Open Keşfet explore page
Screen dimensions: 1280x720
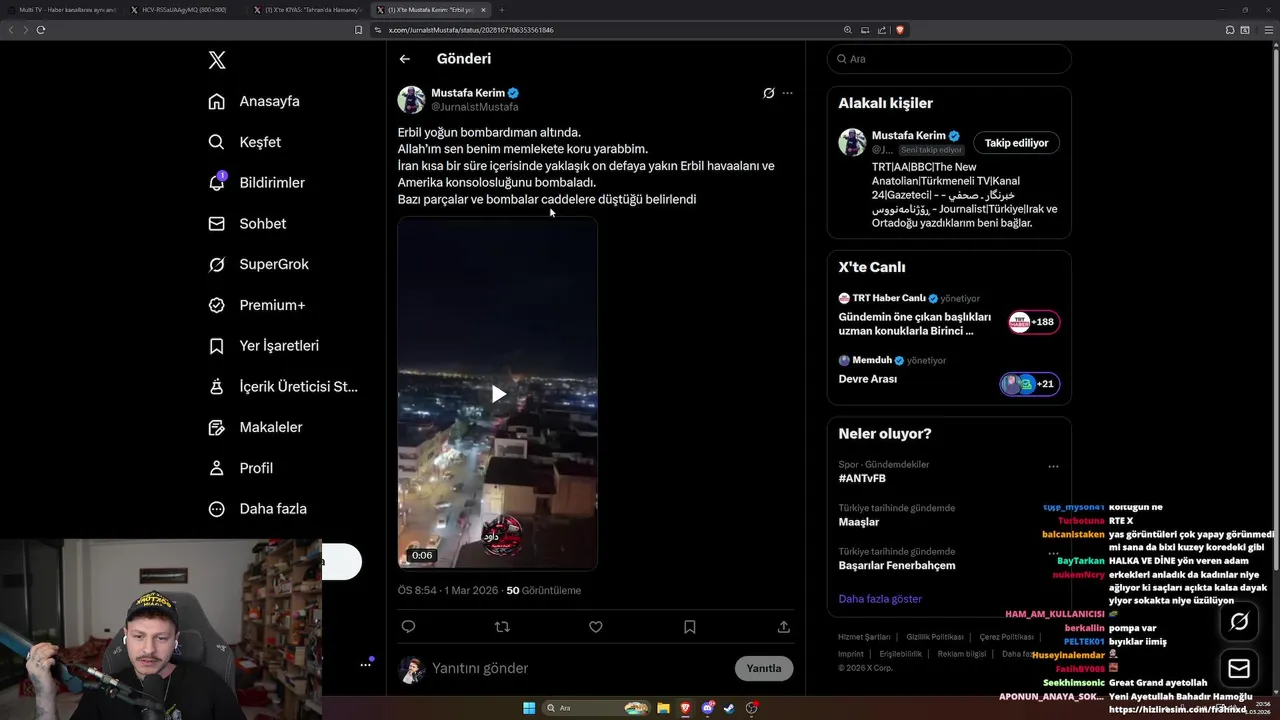coord(245,142)
